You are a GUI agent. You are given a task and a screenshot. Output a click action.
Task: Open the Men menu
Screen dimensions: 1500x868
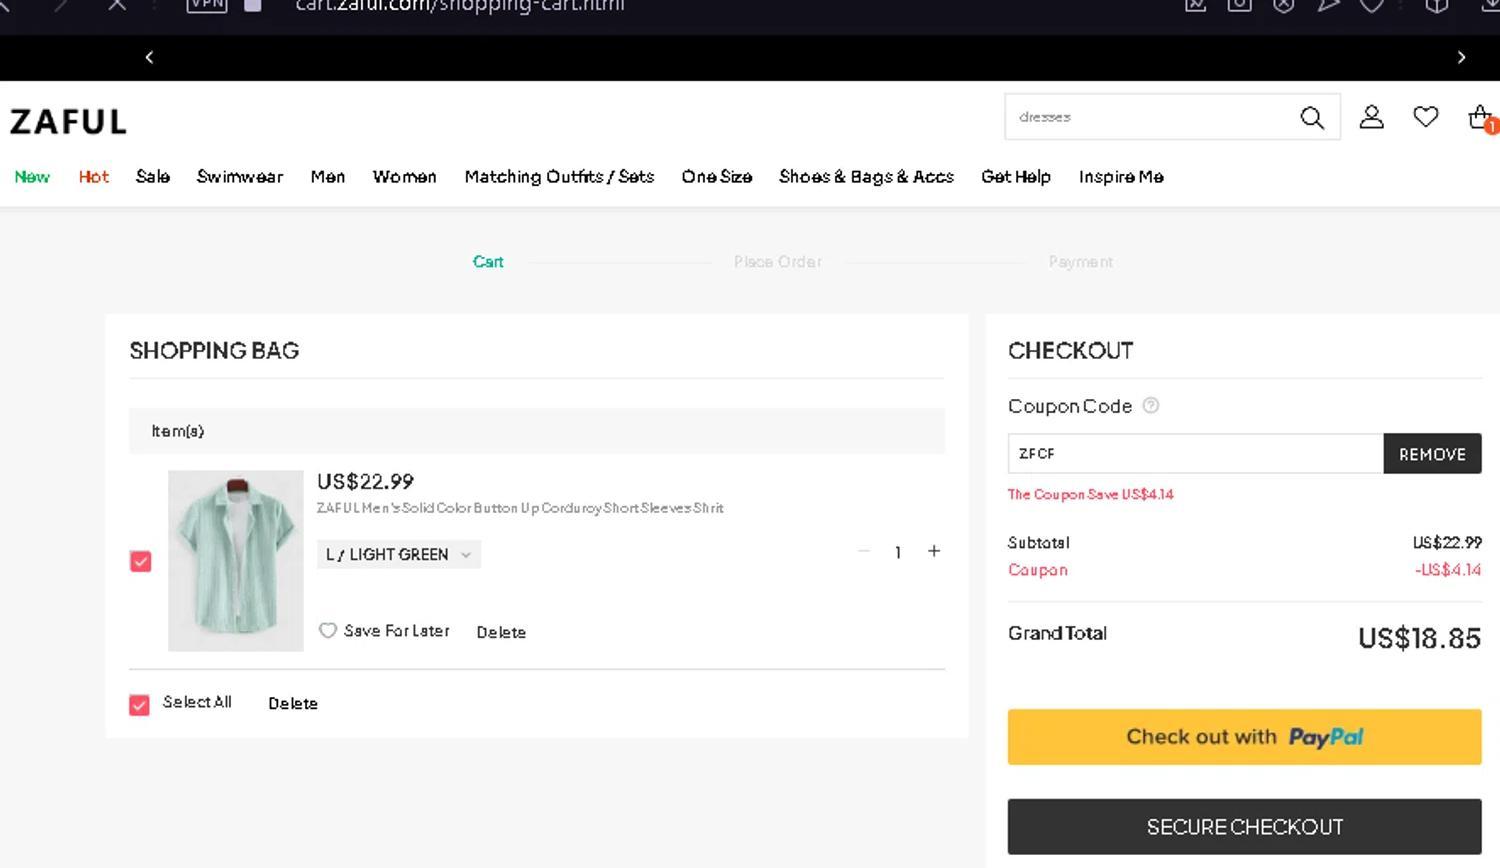(328, 177)
